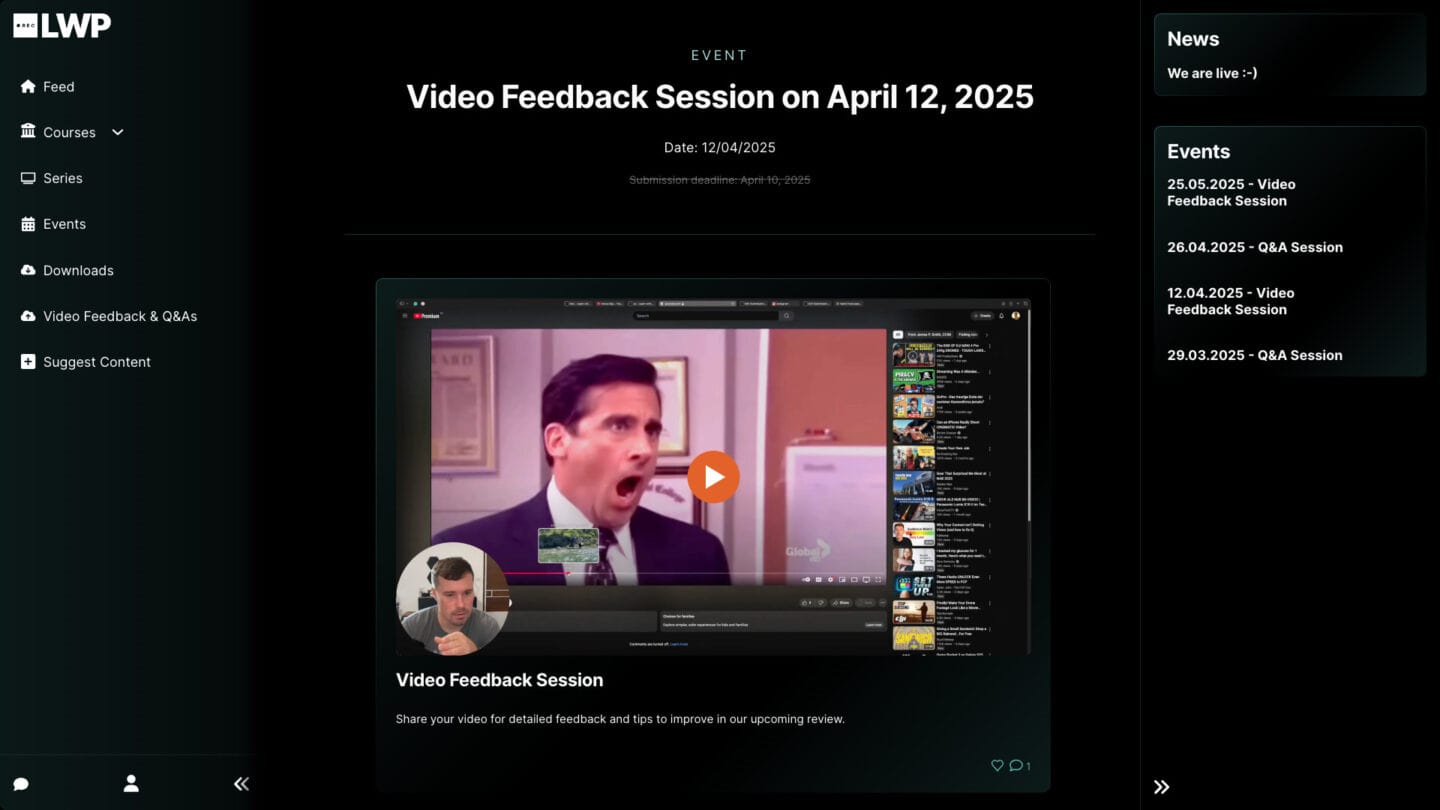Open the 25.05.2025 Video Feedback Session event

(x=1231, y=192)
